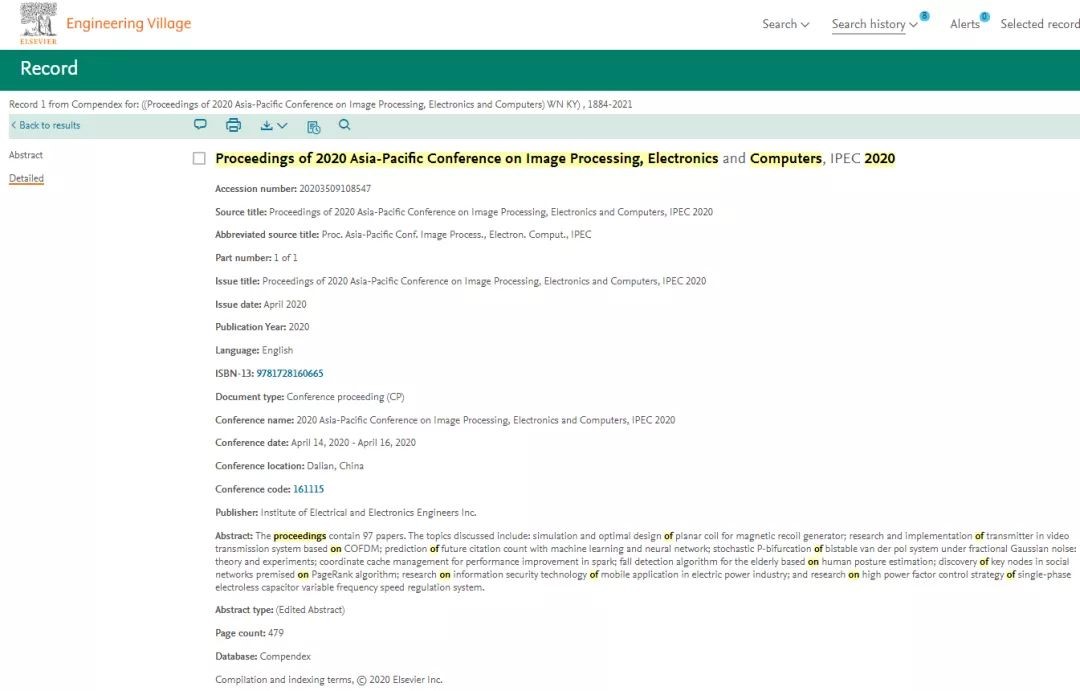Open the Download options dropdown
Viewport: 1080px width, 691px height.
pos(273,125)
